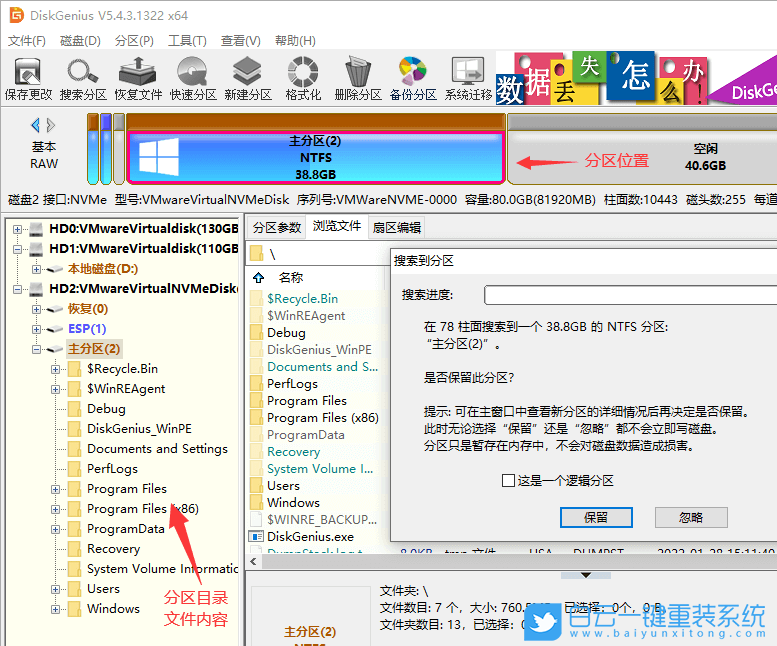Expand the Program Files folder node
Viewport: 777px width, 646px height.
tap(56, 489)
